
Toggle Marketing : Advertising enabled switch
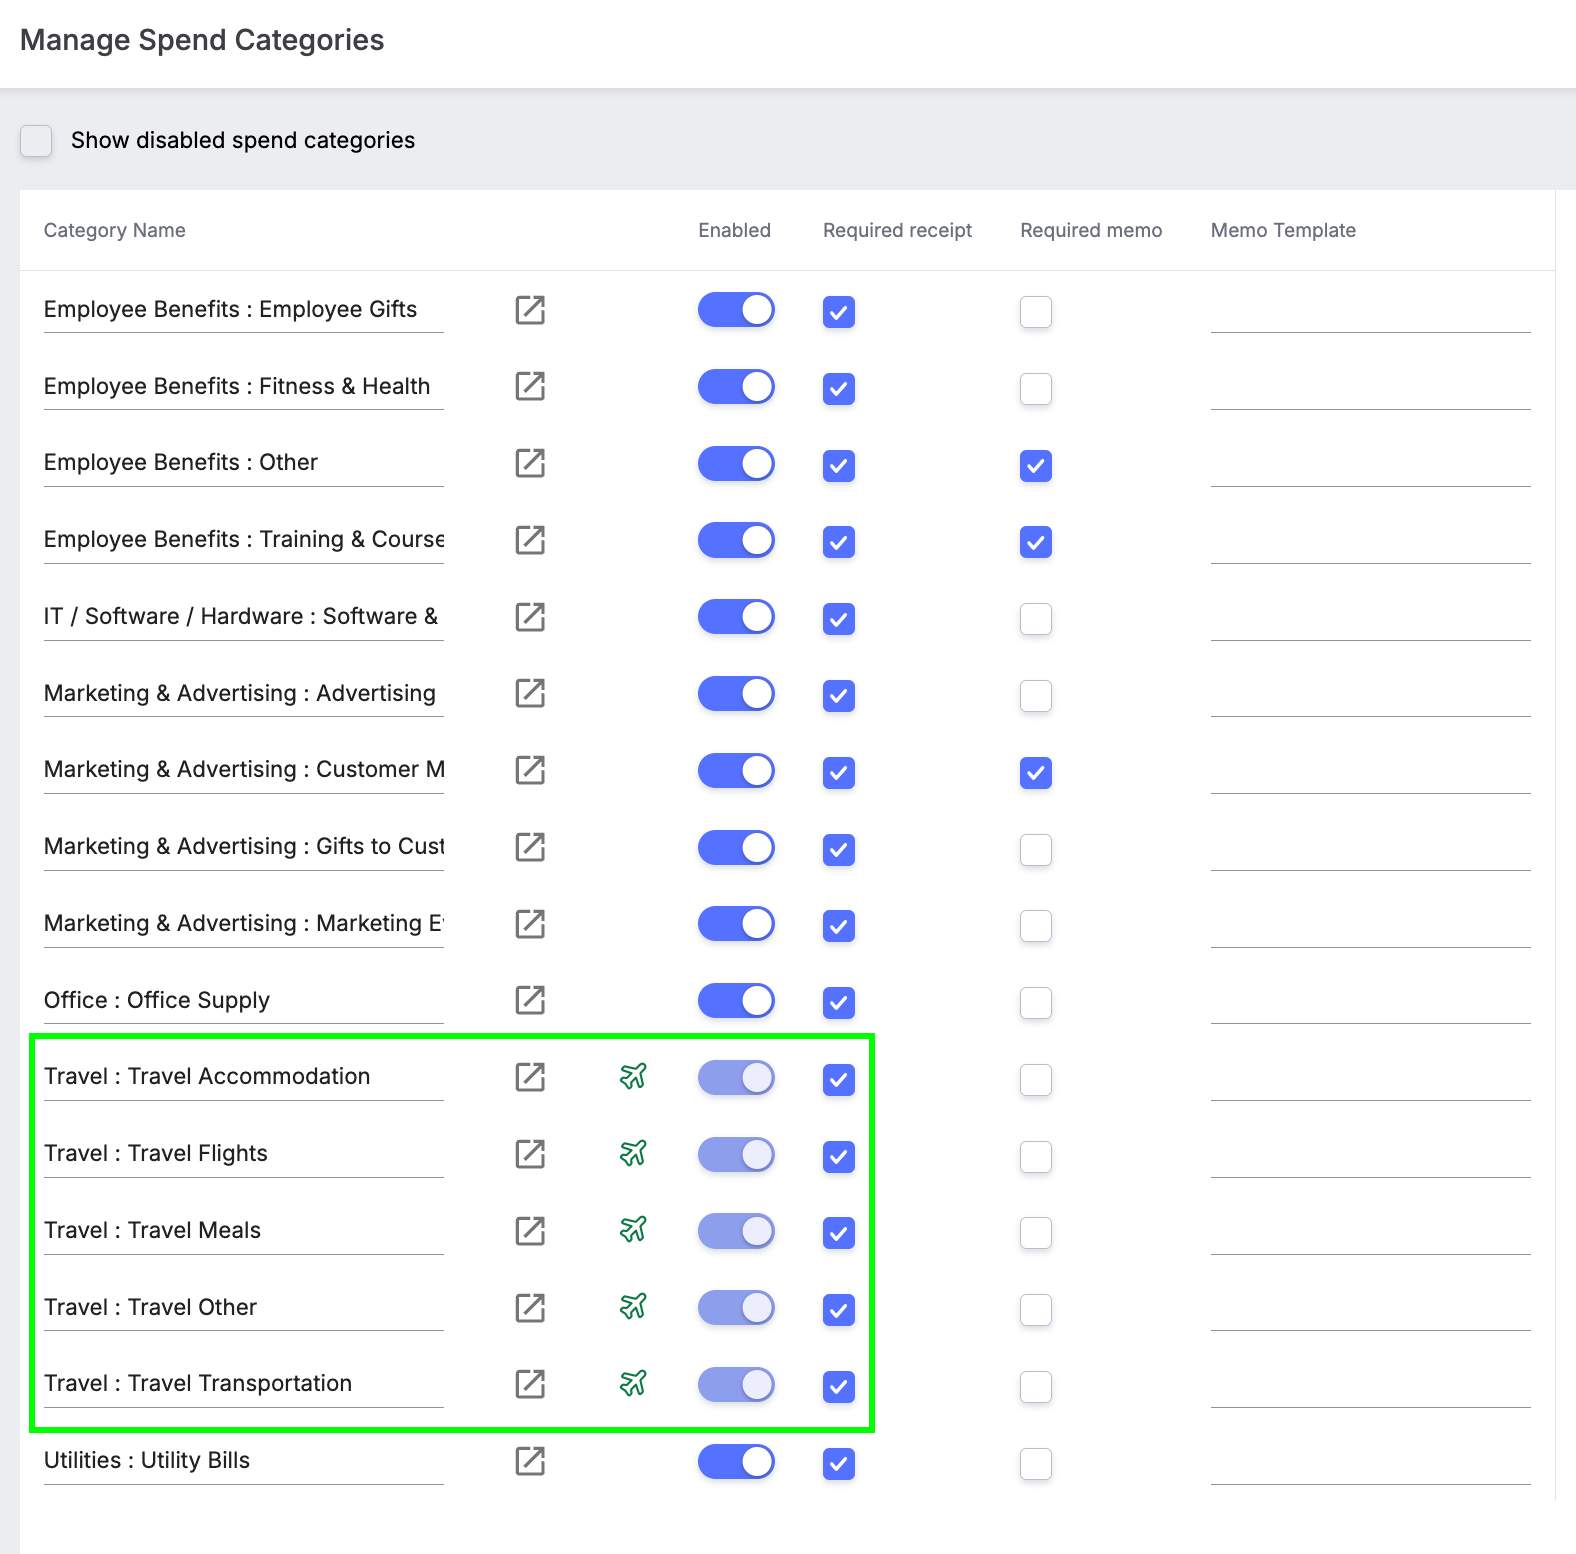point(736,693)
